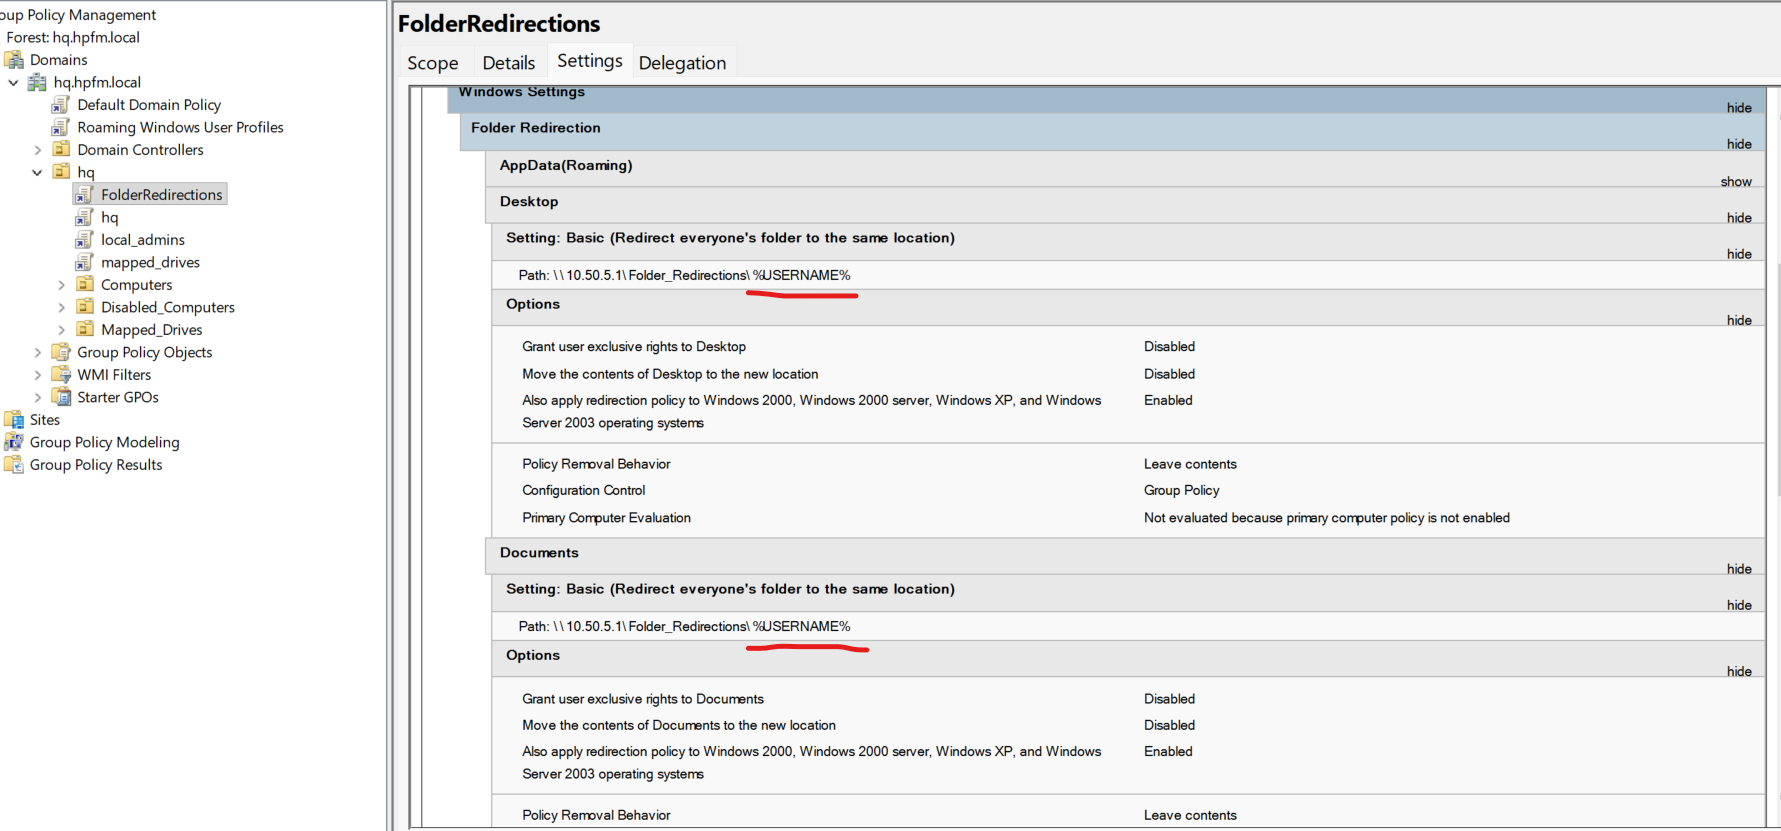The image size is (1781, 831).
Task: Show the AppData(Roaming) section
Action: point(1735,182)
